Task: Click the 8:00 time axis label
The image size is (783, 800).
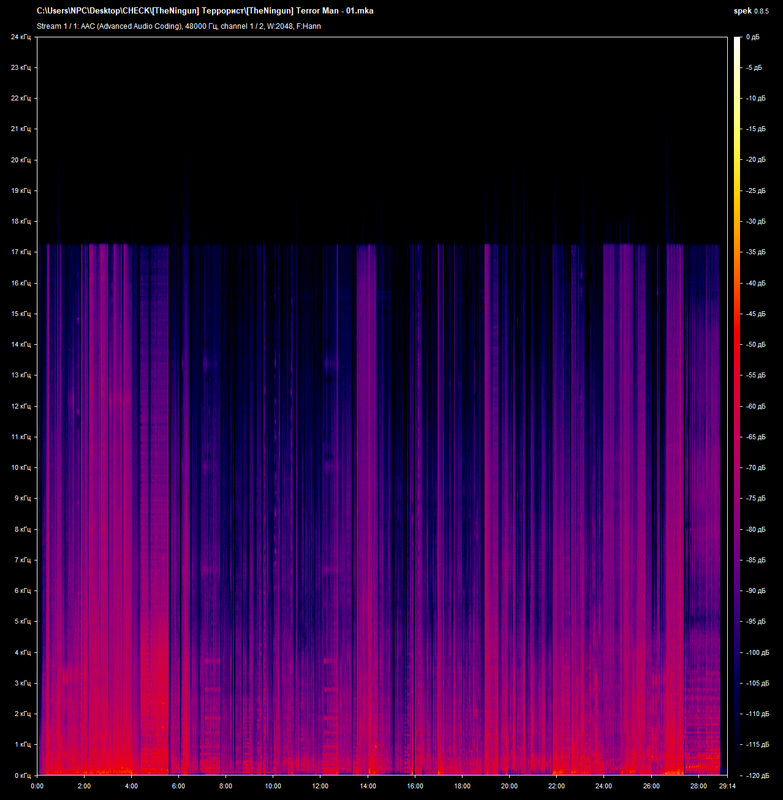Action: (226, 786)
